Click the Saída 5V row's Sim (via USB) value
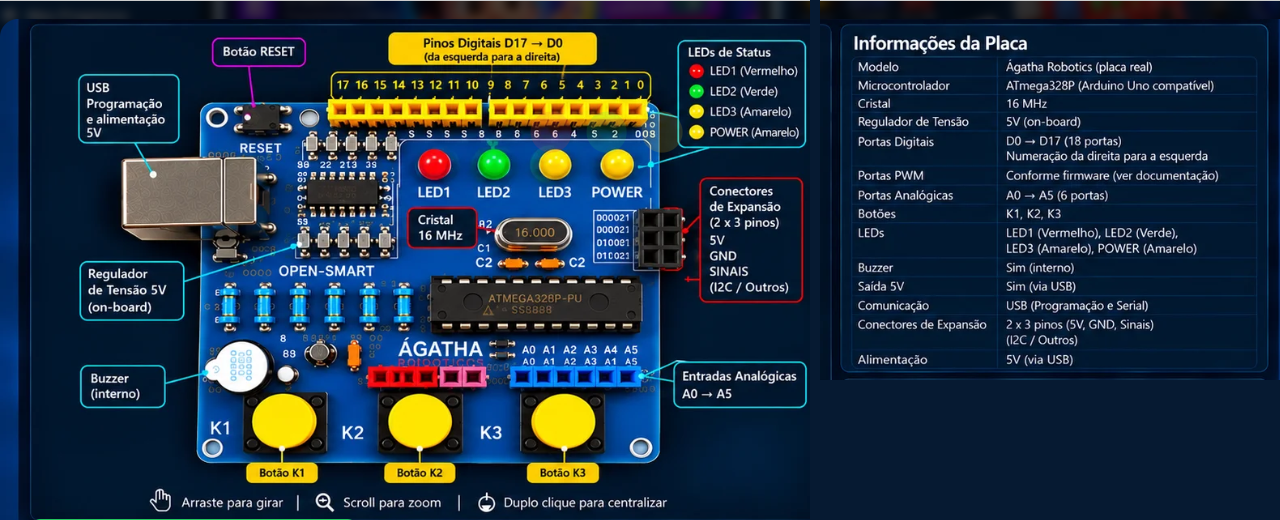The height and width of the screenshot is (520, 1280). (1043, 287)
